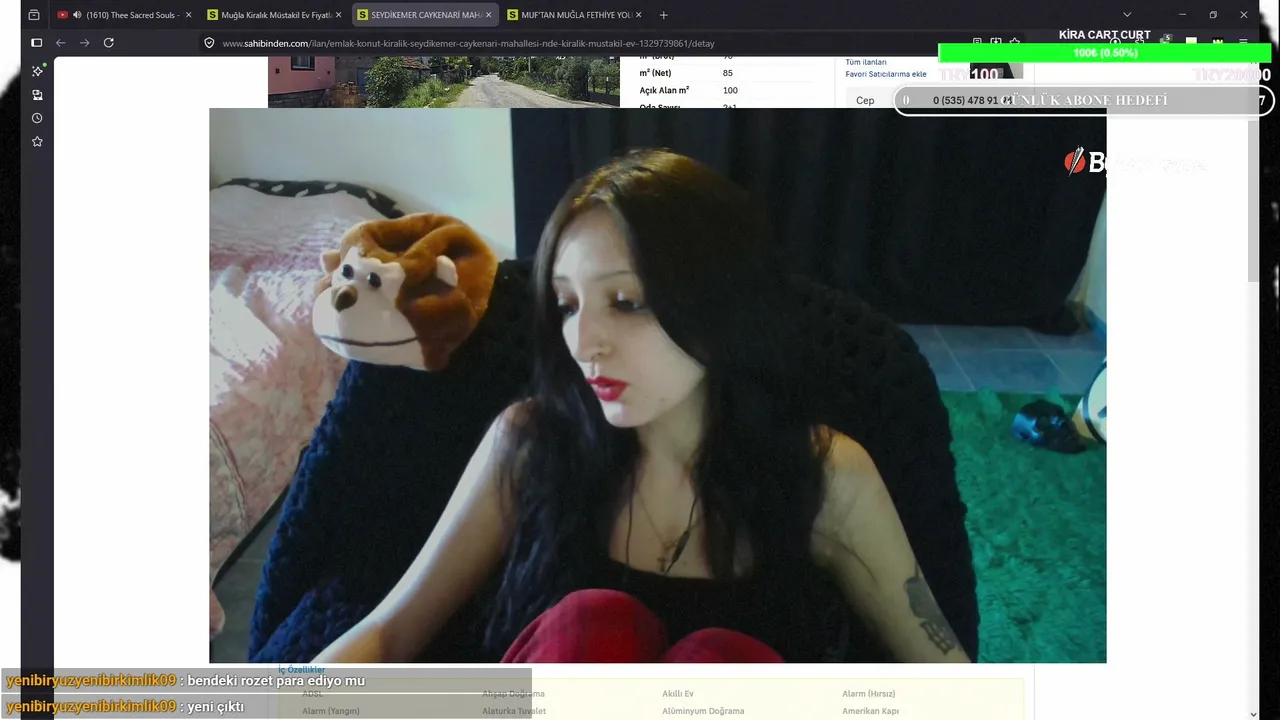The image size is (1280, 720).
Task: Close the Thee Sacred Souls YouTube tab
Action: tap(188, 15)
